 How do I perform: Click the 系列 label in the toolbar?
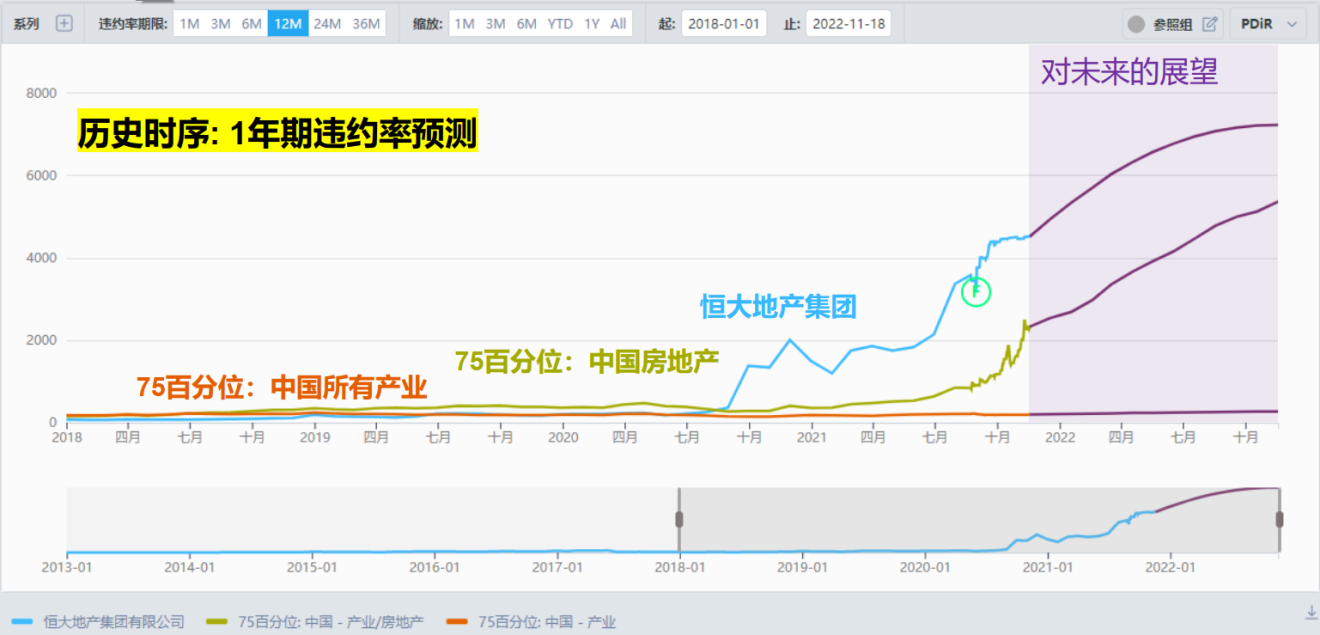[x=27, y=24]
